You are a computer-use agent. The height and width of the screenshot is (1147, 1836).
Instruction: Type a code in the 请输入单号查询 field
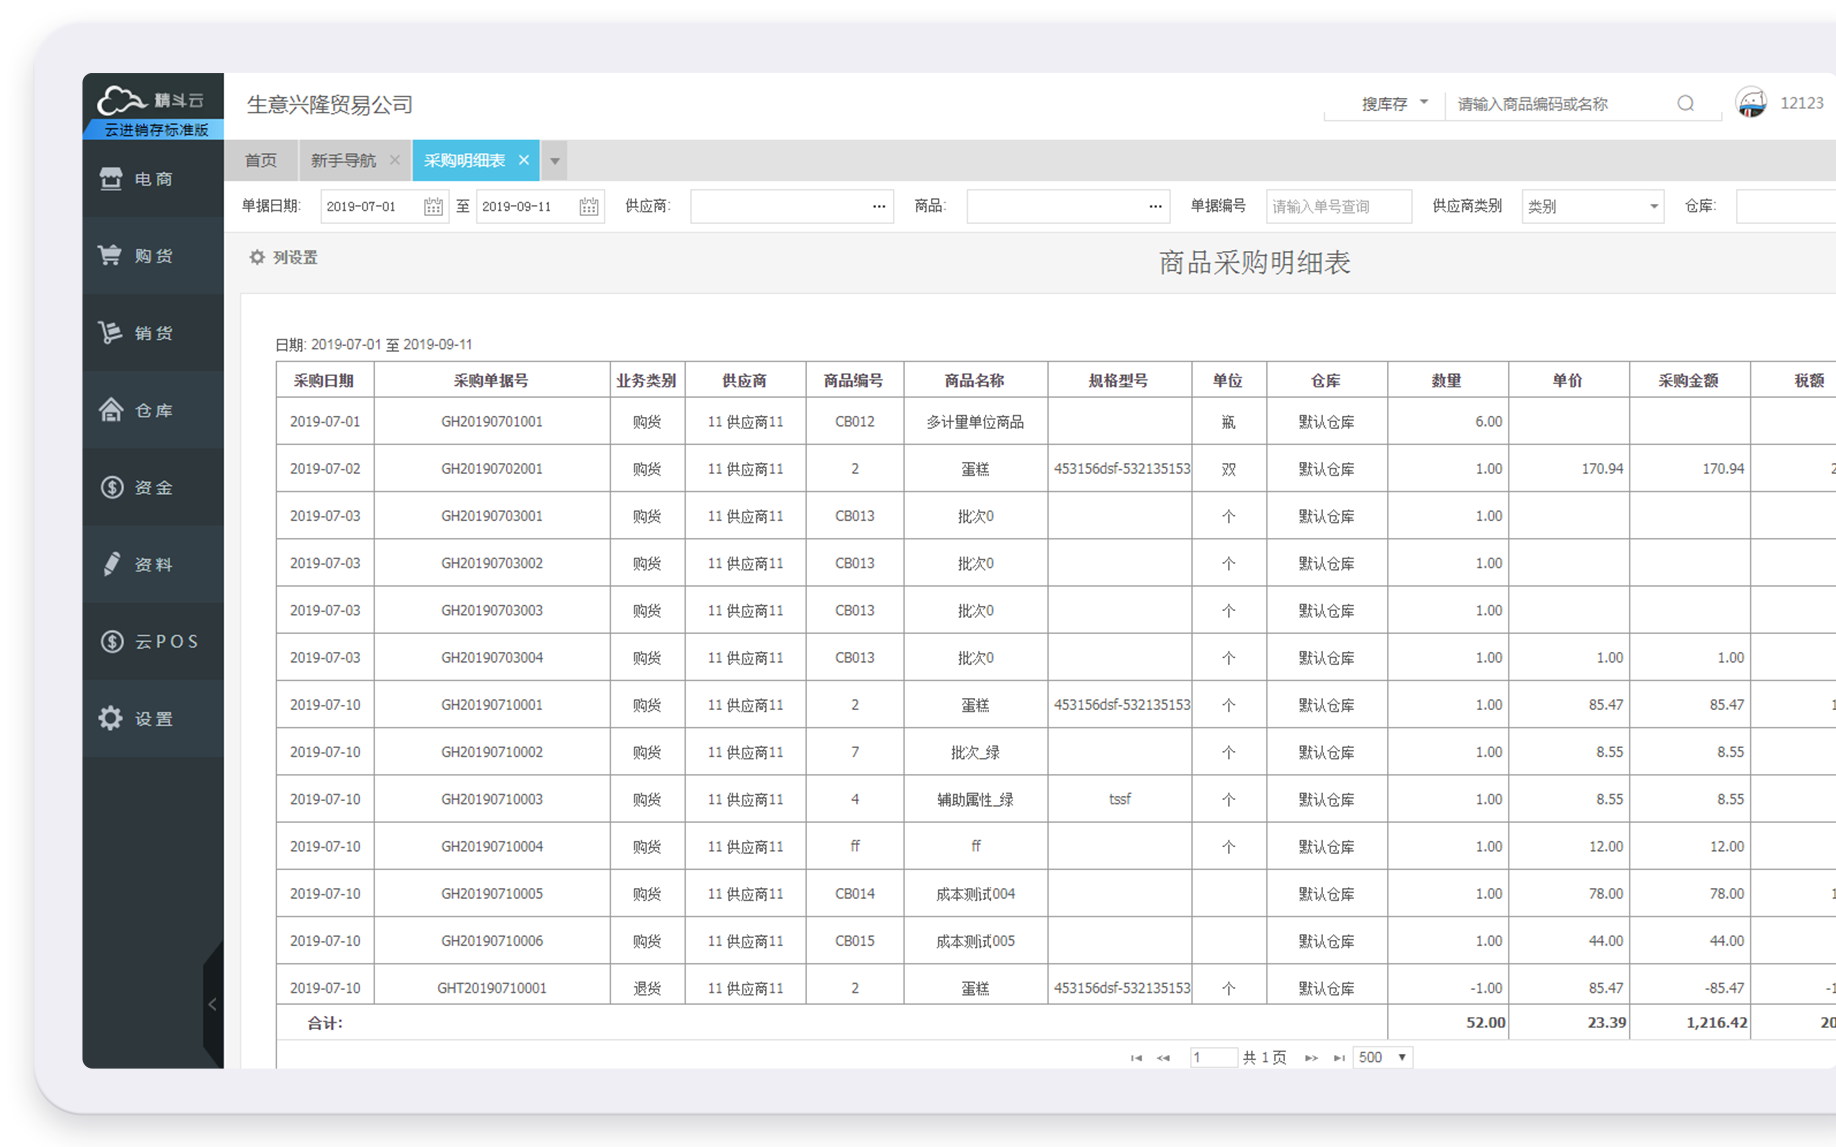pos(1338,206)
